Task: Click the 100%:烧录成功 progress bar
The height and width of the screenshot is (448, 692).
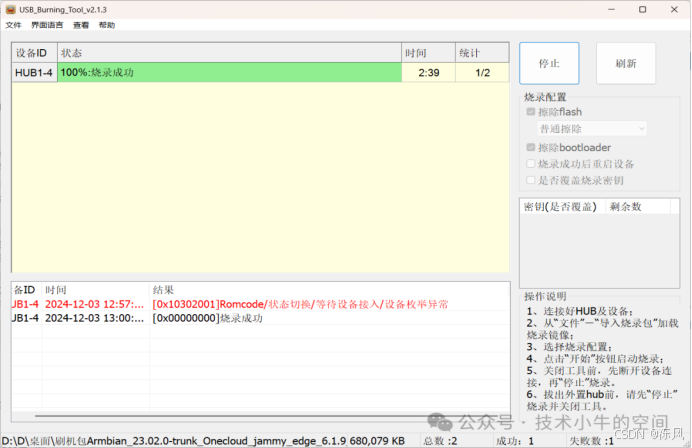Action: (x=229, y=72)
